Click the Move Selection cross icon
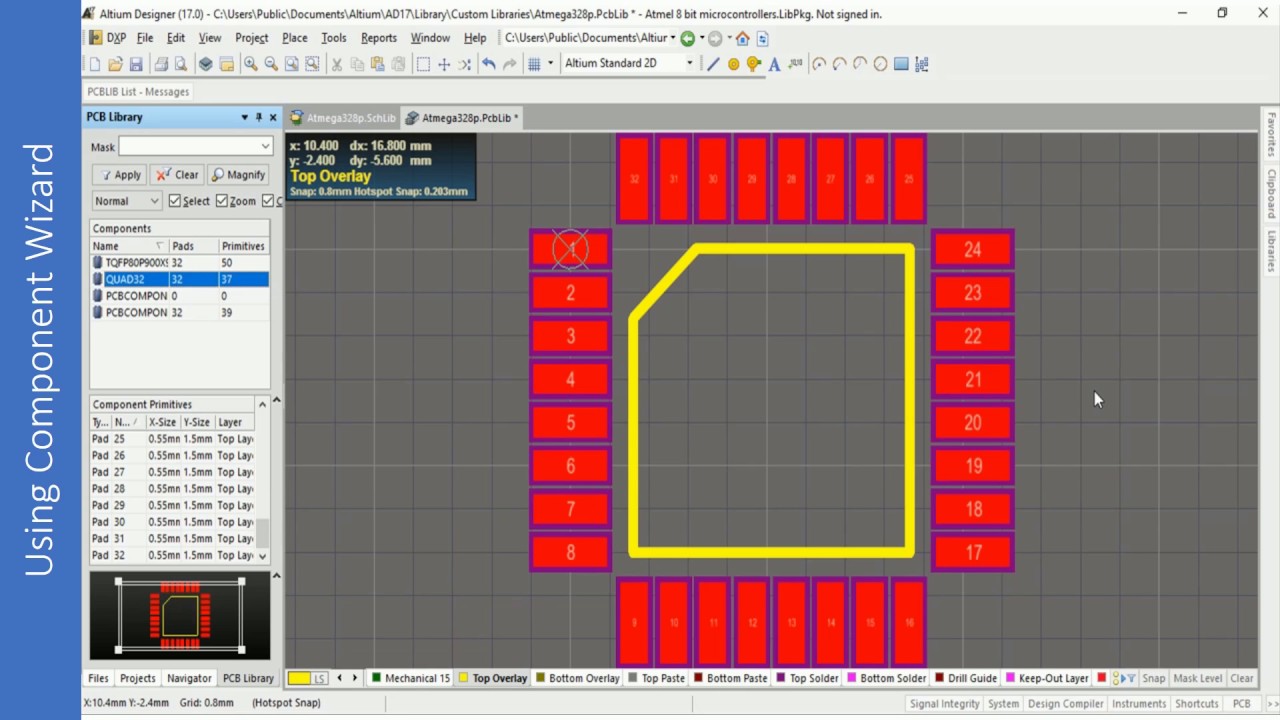Image resolution: width=1280 pixels, height=720 pixels. click(444, 64)
